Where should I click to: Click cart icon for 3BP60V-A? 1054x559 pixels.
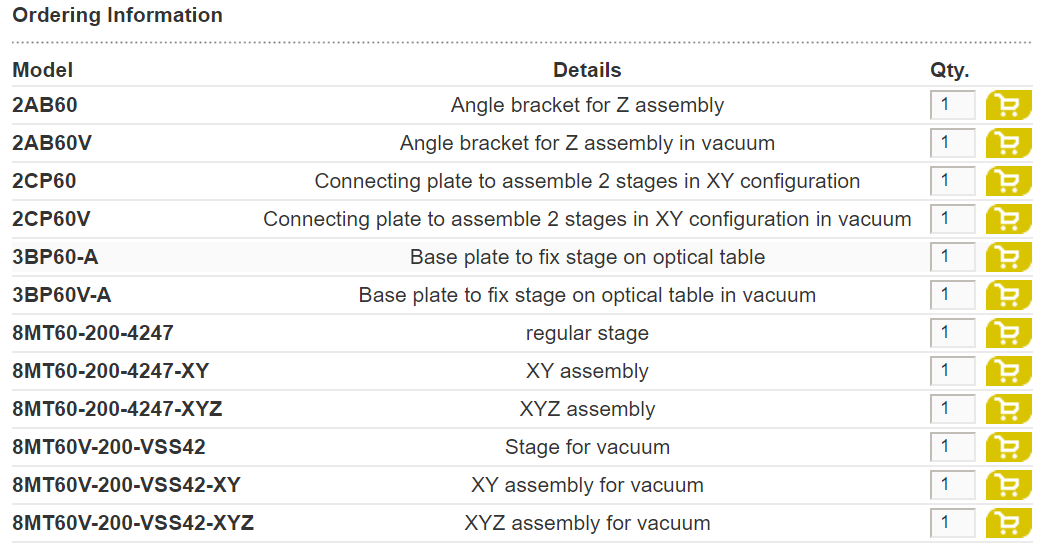(1008, 295)
